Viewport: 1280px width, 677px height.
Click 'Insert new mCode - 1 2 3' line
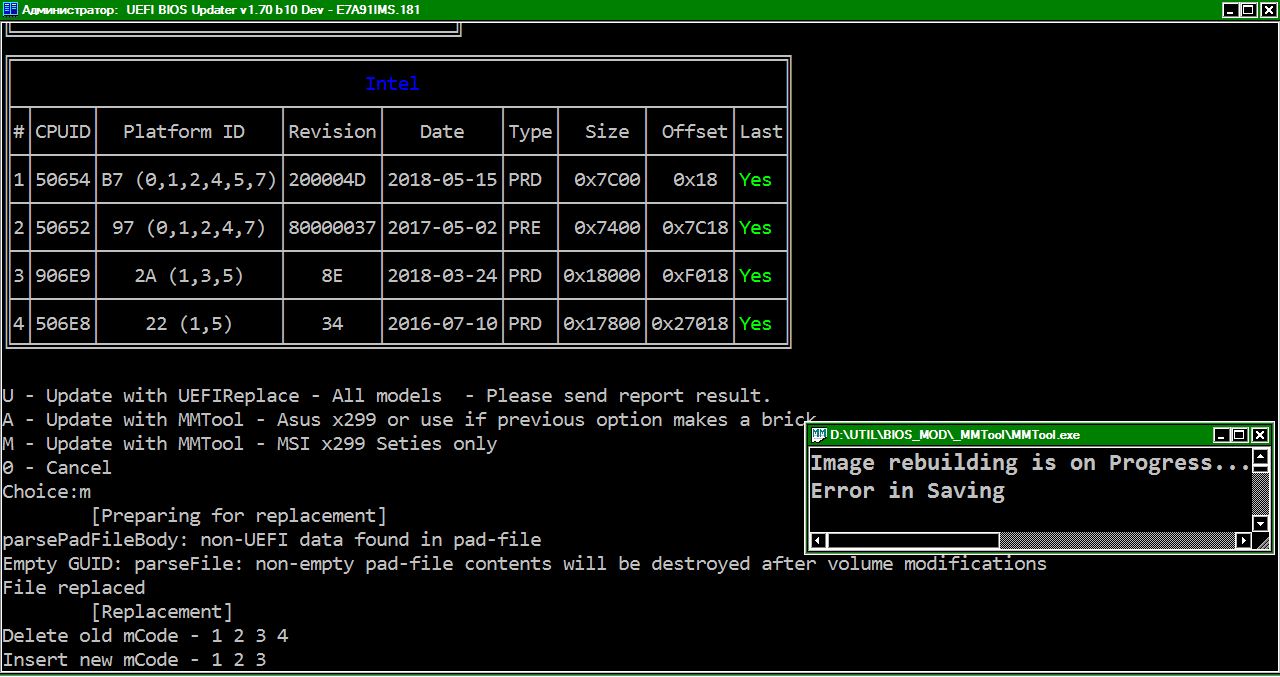(x=134, y=660)
